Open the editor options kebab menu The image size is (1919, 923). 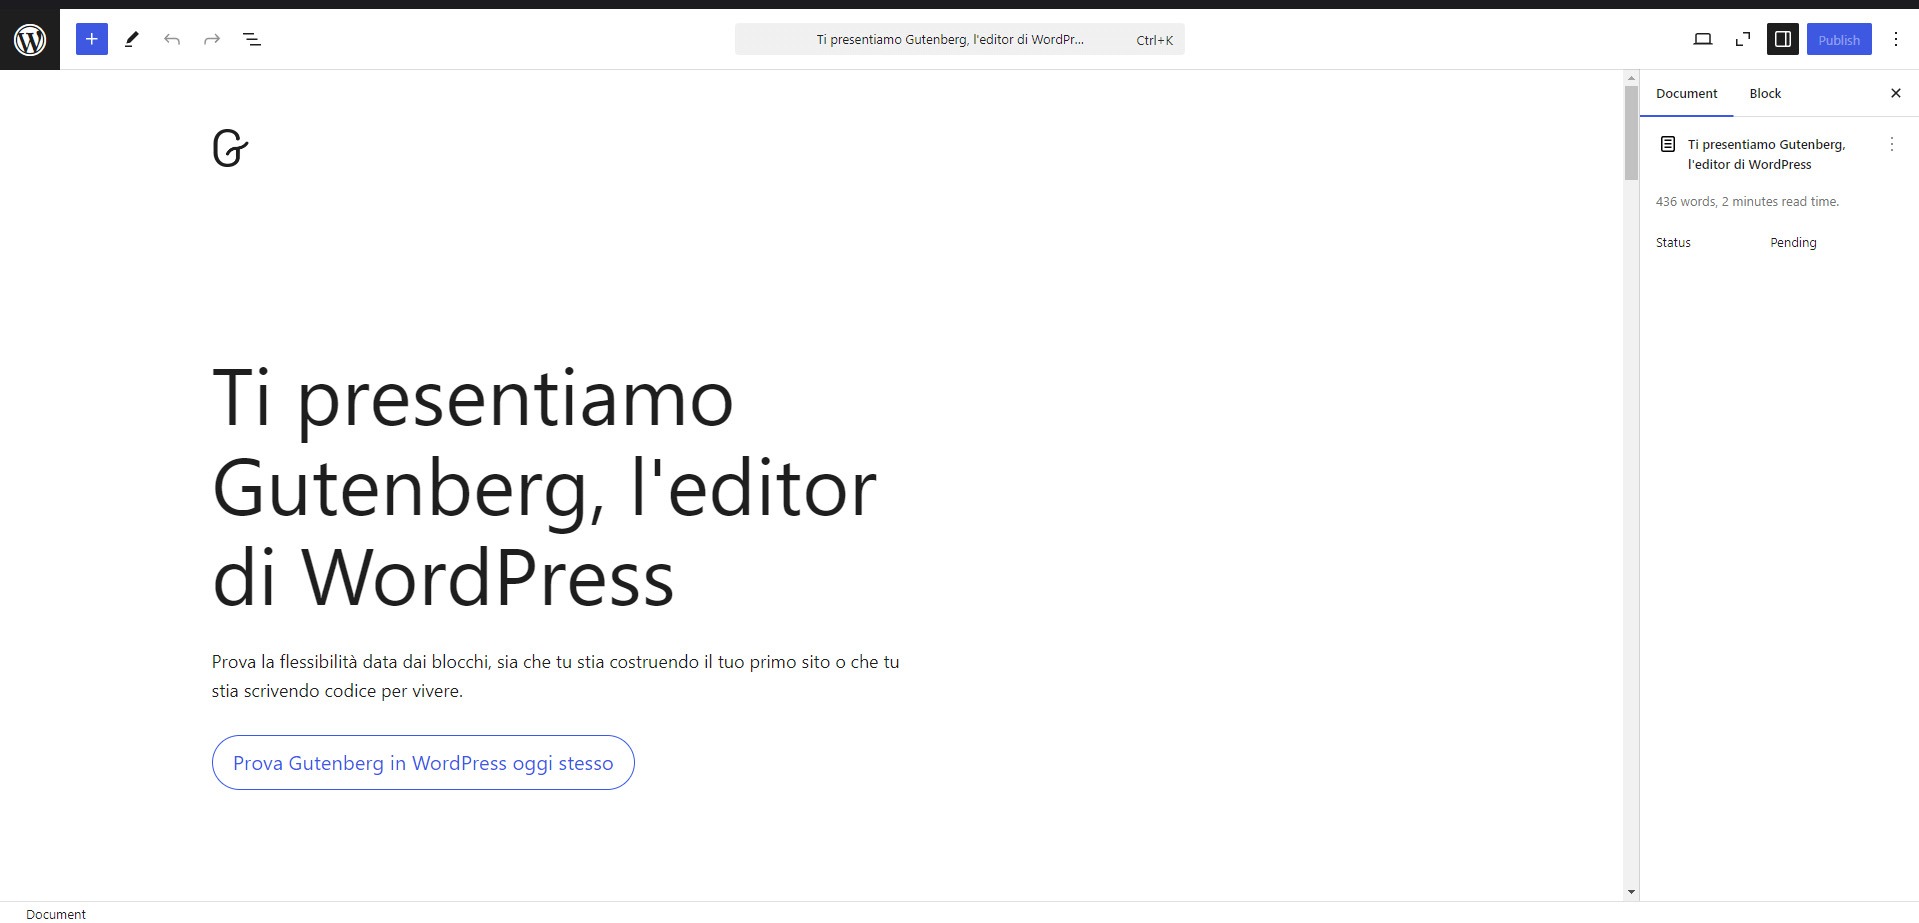click(1896, 39)
